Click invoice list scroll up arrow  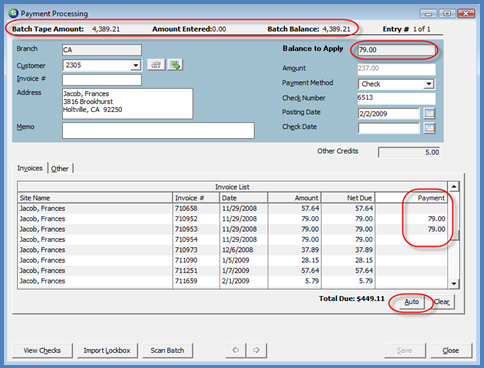pyautogui.click(x=454, y=187)
